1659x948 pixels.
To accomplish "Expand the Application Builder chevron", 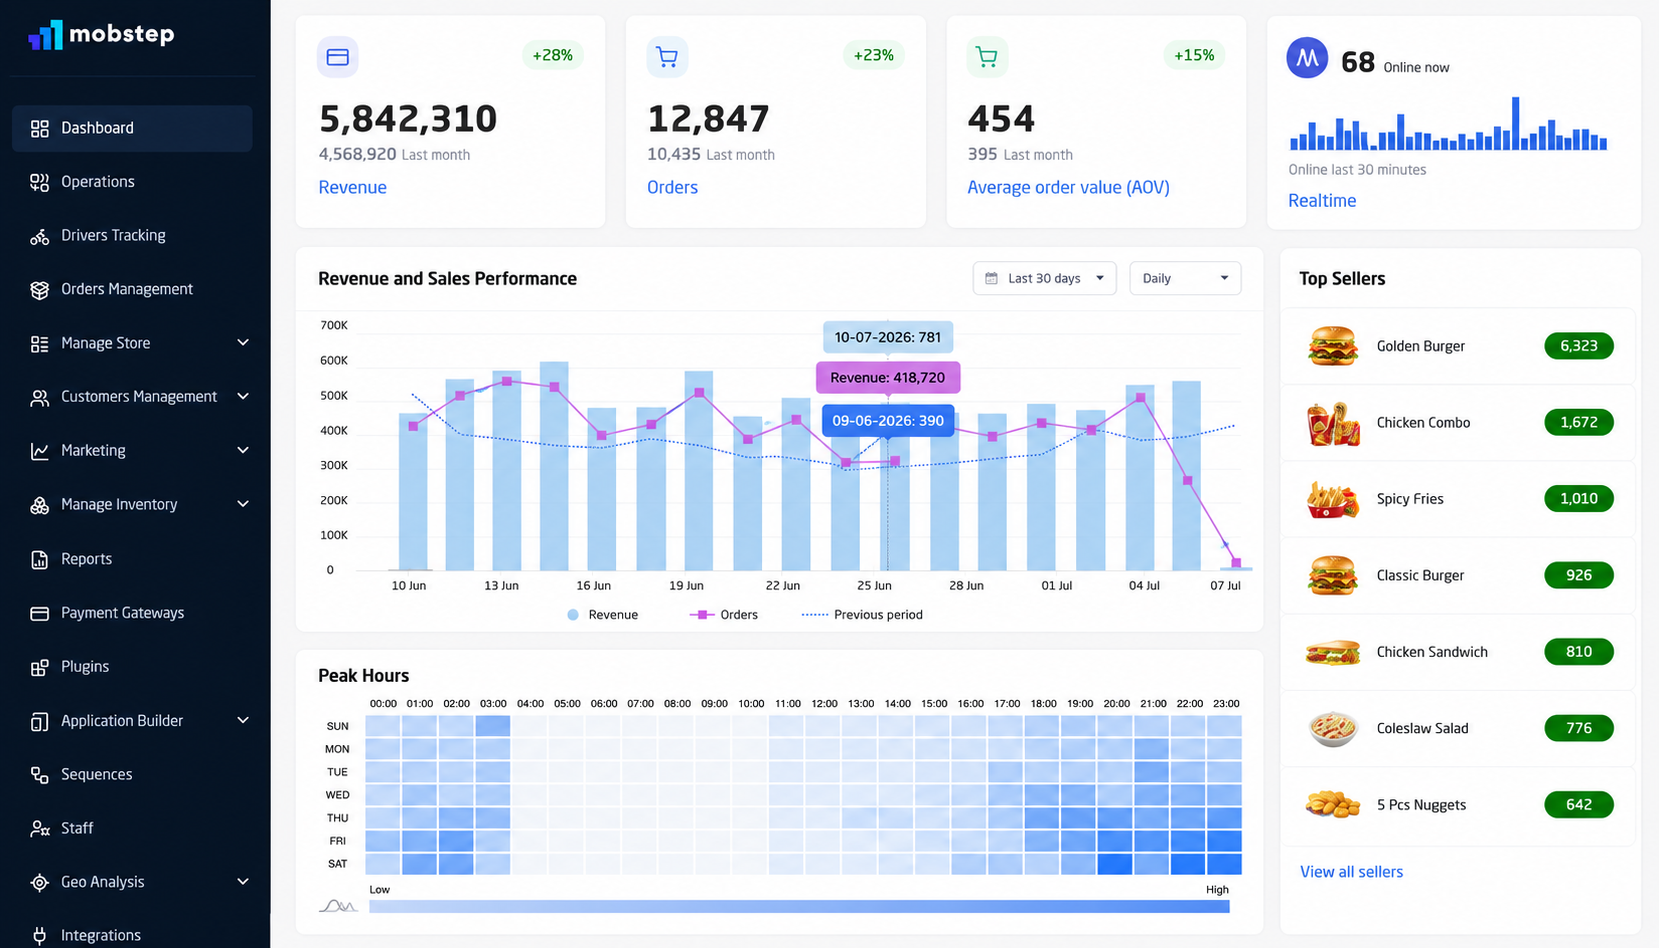I will click(x=243, y=720).
